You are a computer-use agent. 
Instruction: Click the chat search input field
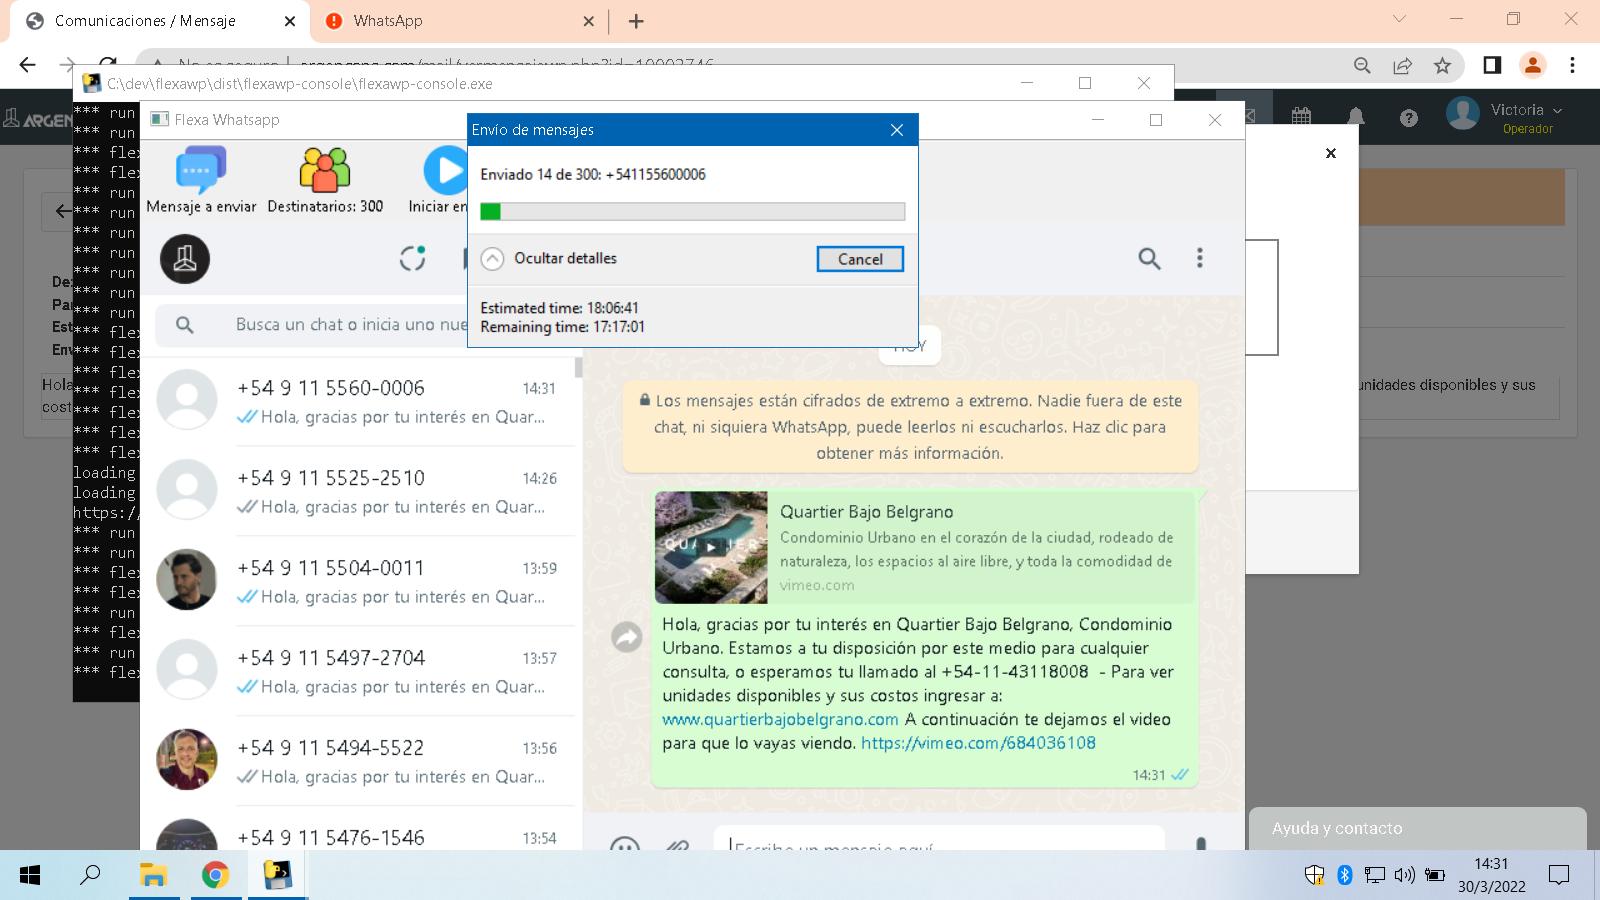coord(350,325)
